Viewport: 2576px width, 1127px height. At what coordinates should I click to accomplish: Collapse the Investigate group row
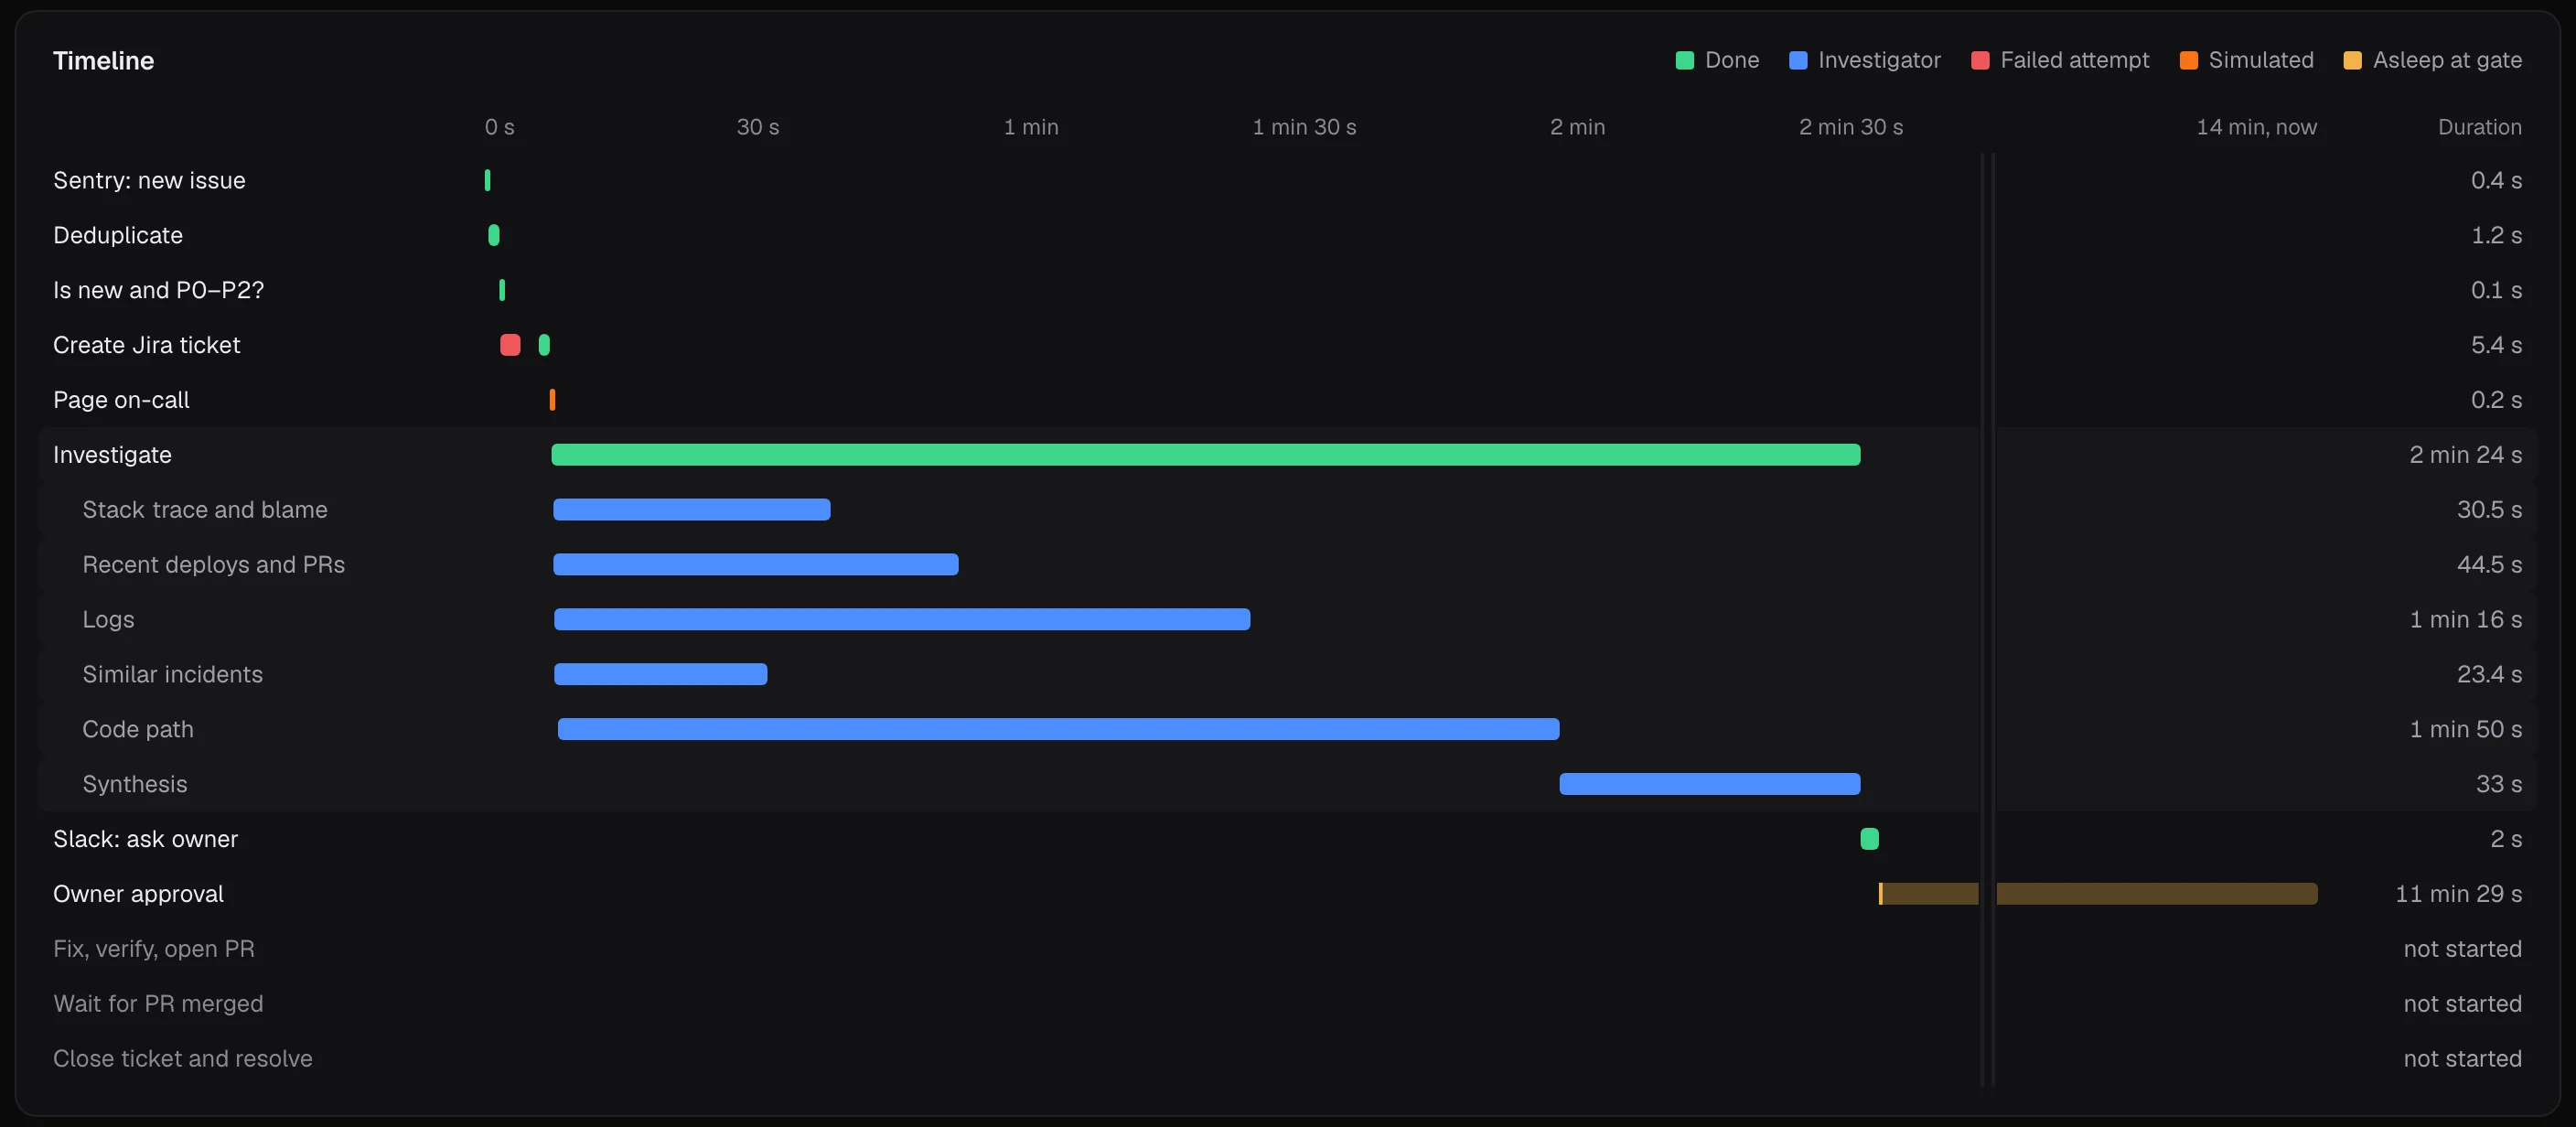click(1288, 455)
